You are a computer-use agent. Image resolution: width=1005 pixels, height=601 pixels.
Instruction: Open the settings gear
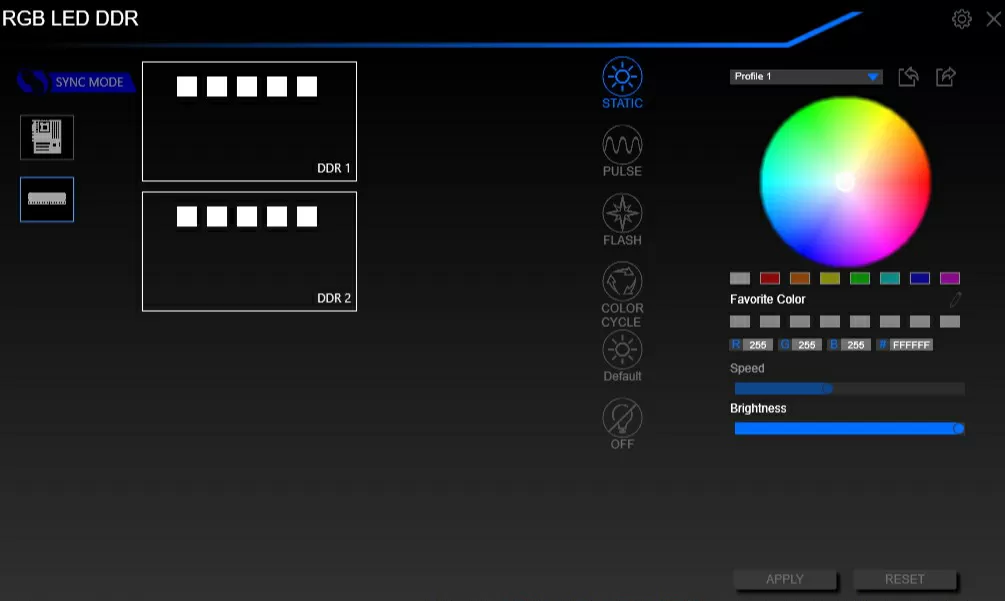[962, 19]
